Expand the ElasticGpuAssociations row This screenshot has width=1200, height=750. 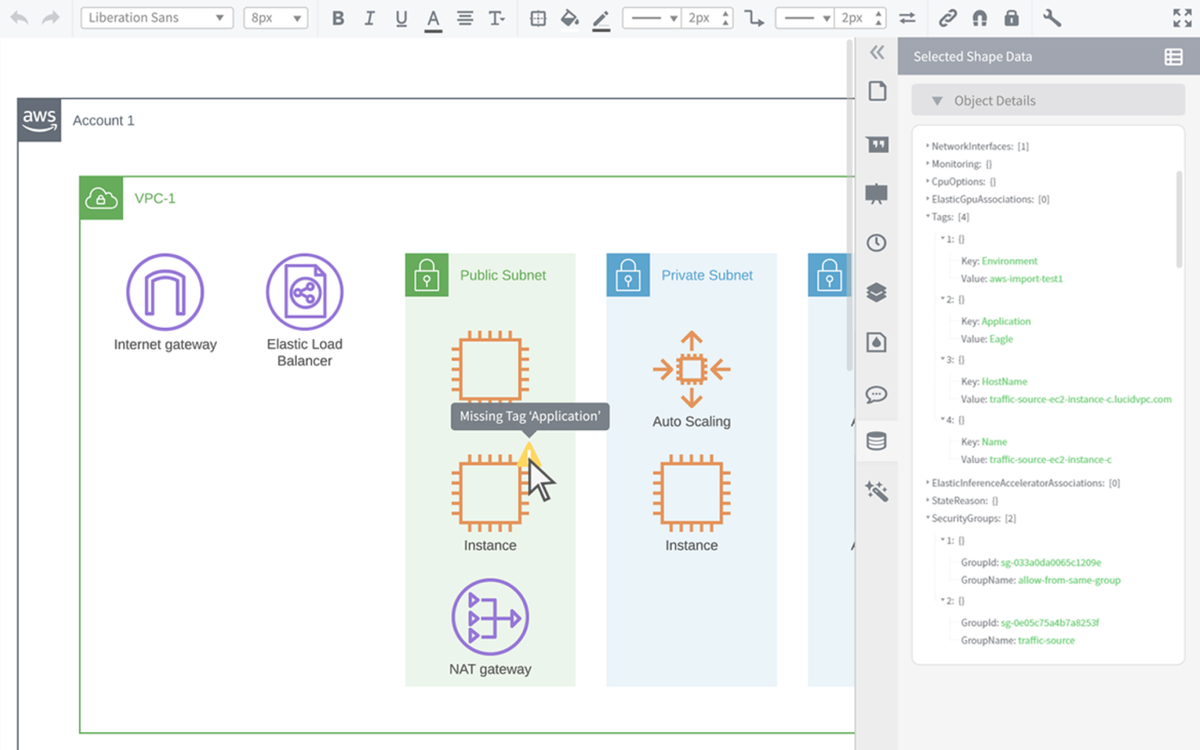[927, 200]
